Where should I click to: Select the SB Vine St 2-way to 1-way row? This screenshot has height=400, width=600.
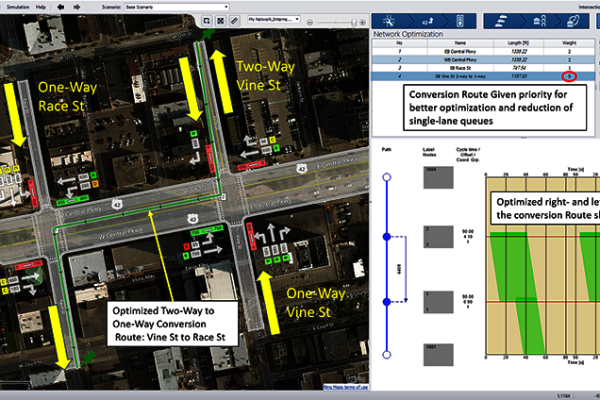pyautogui.click(x=484, y=76)
